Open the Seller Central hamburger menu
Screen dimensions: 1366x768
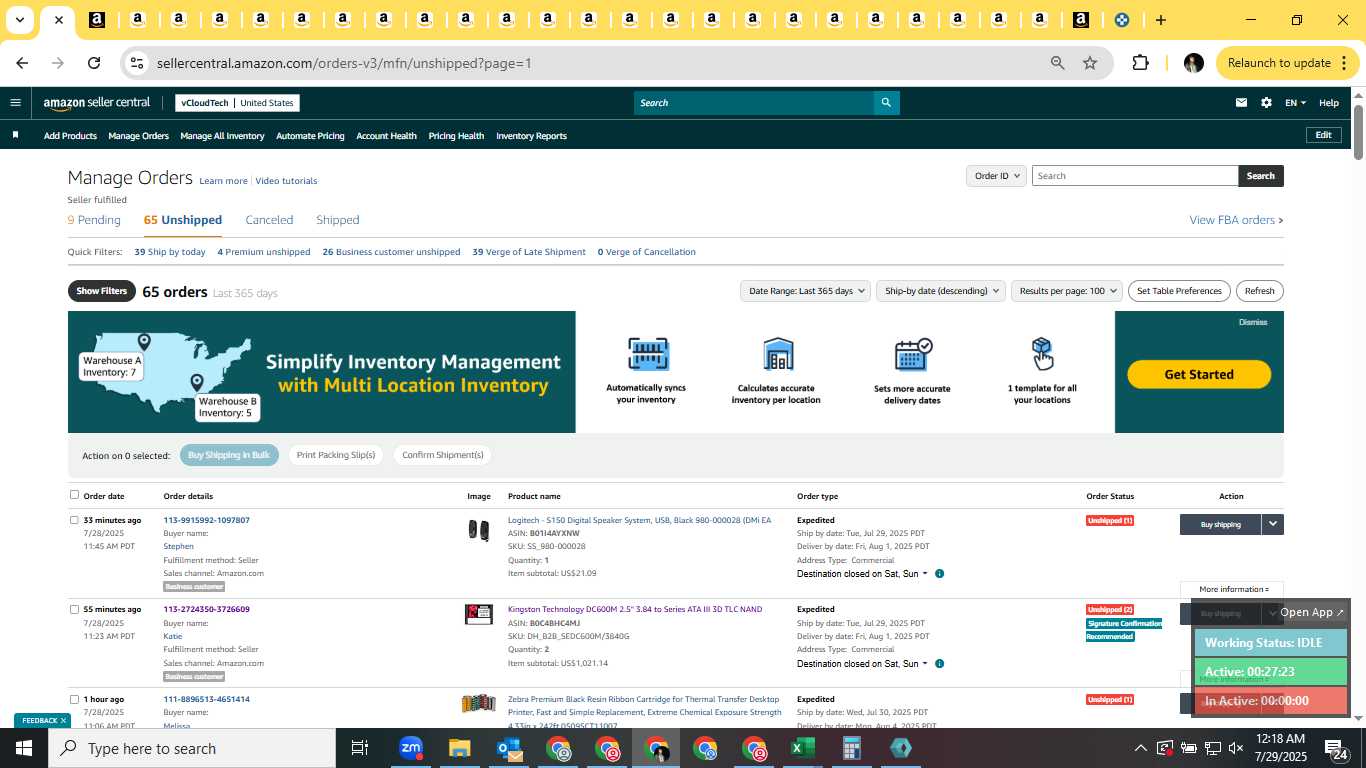15,102
